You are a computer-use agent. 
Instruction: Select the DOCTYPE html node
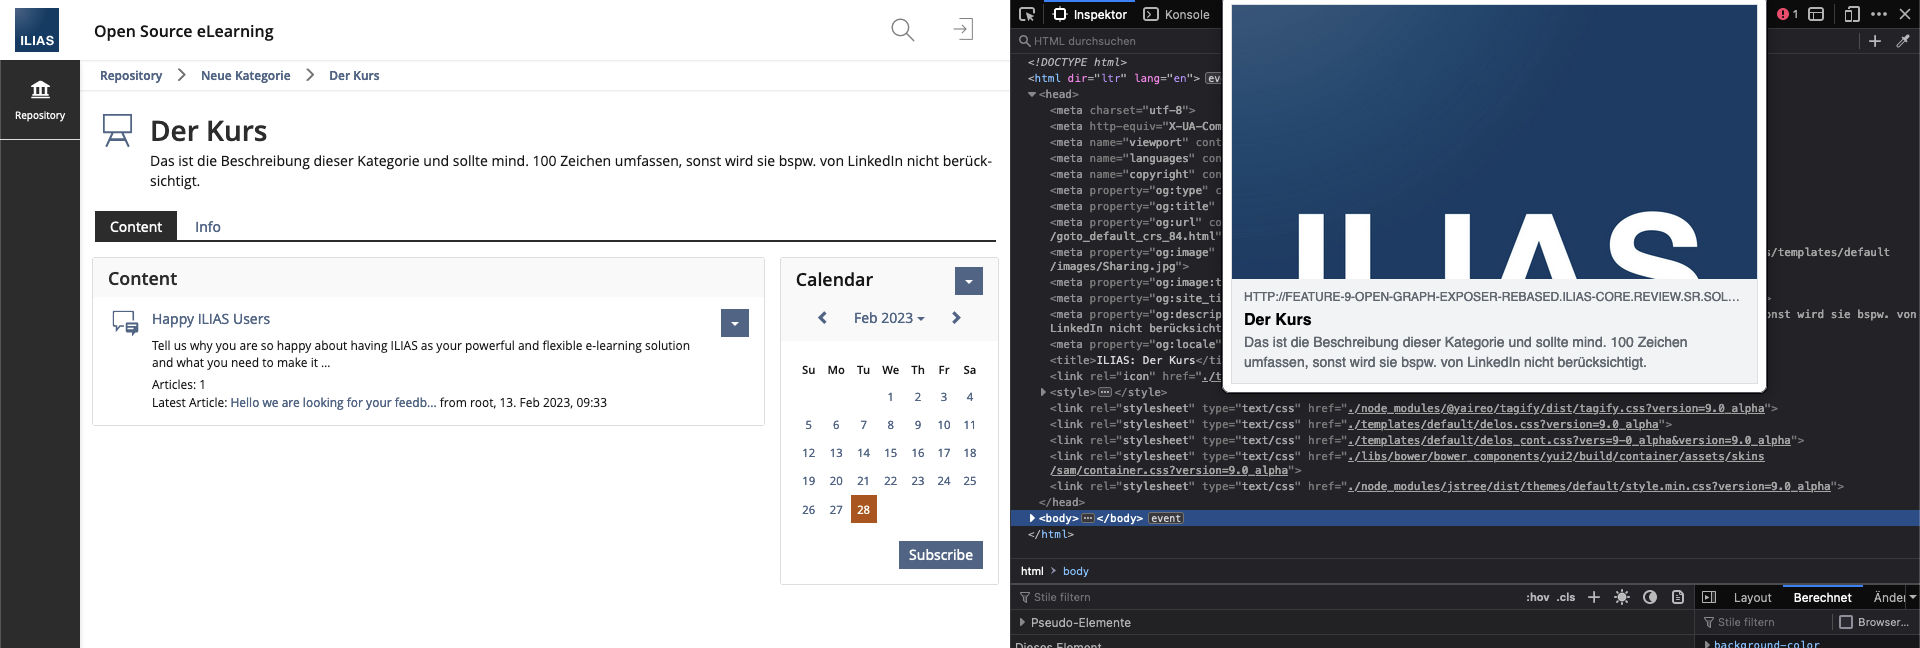pos(1077,62)
